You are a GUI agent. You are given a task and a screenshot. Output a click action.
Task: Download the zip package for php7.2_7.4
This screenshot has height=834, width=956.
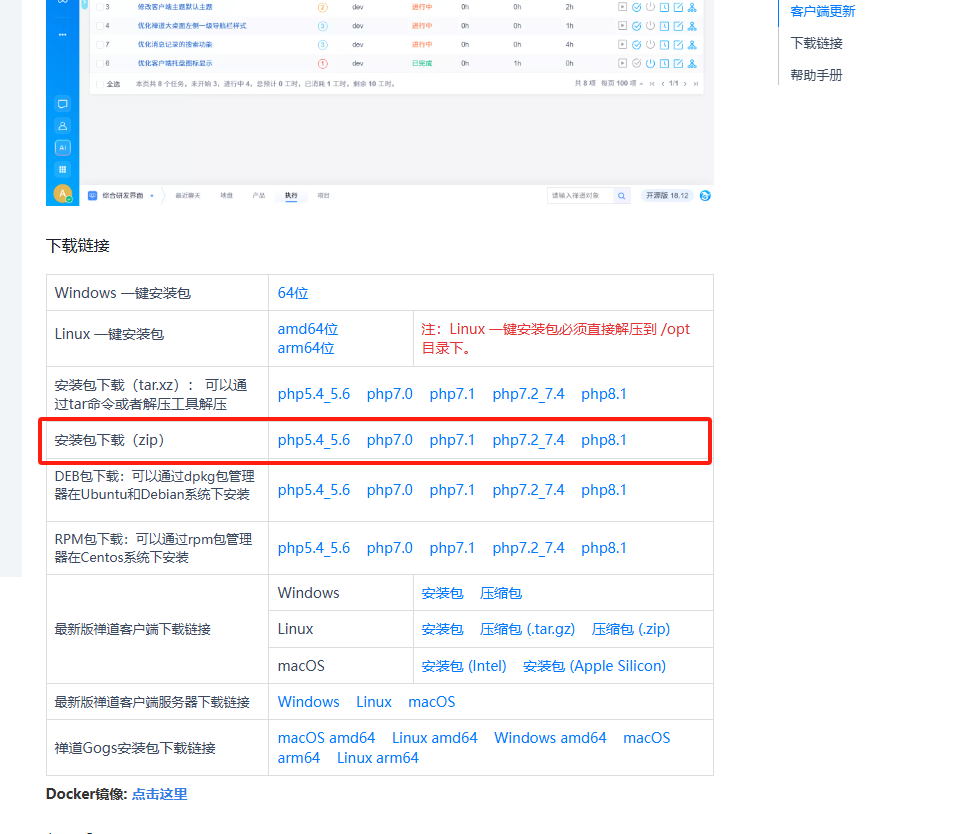[529, 440]
